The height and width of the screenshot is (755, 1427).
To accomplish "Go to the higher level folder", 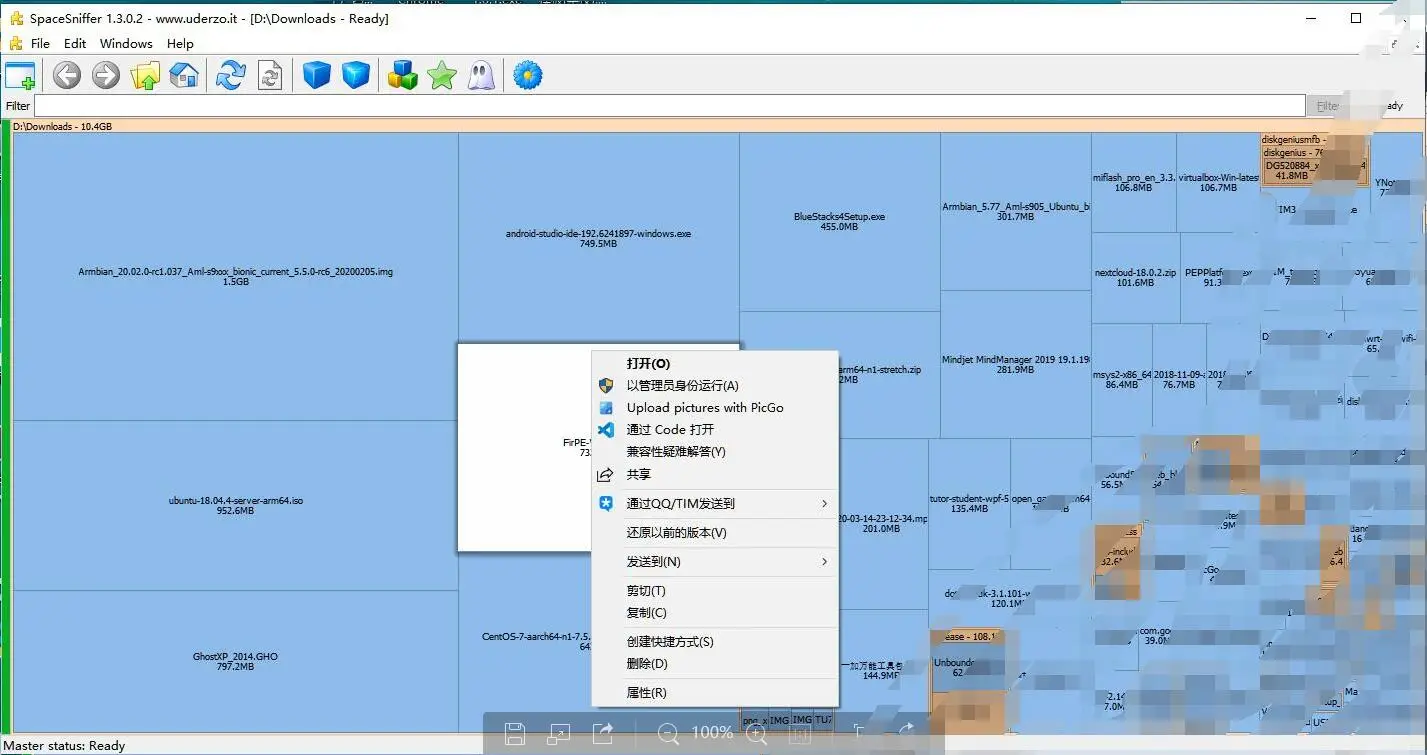I will 145,75.
